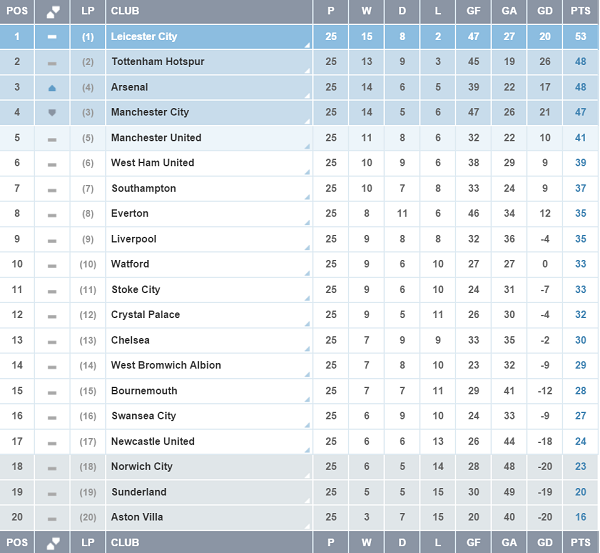
Task: Click the movement icon in bottom header
Action: click(x=52, y=543)
